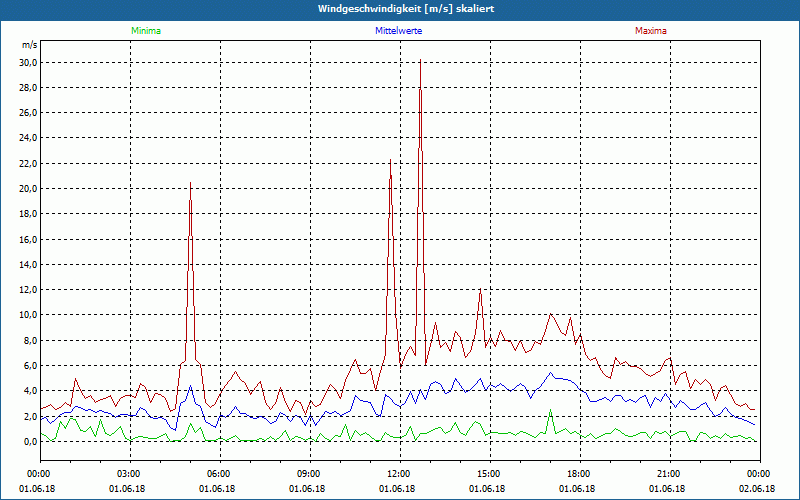Click the 20,0 y-axis value

point(29,189)
